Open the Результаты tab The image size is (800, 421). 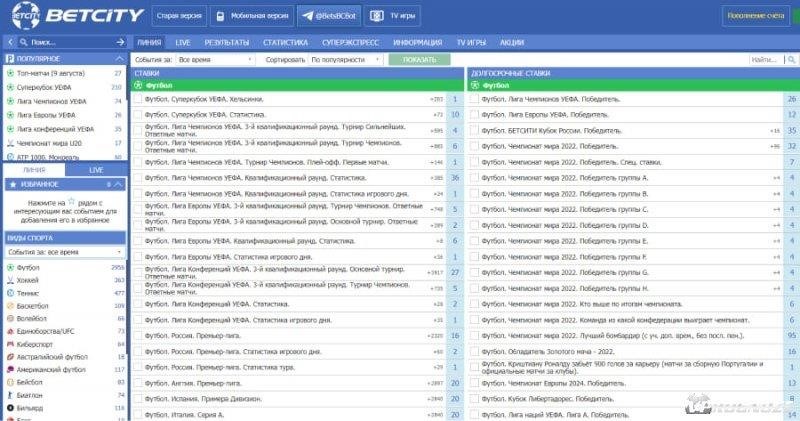pos(227,42)
